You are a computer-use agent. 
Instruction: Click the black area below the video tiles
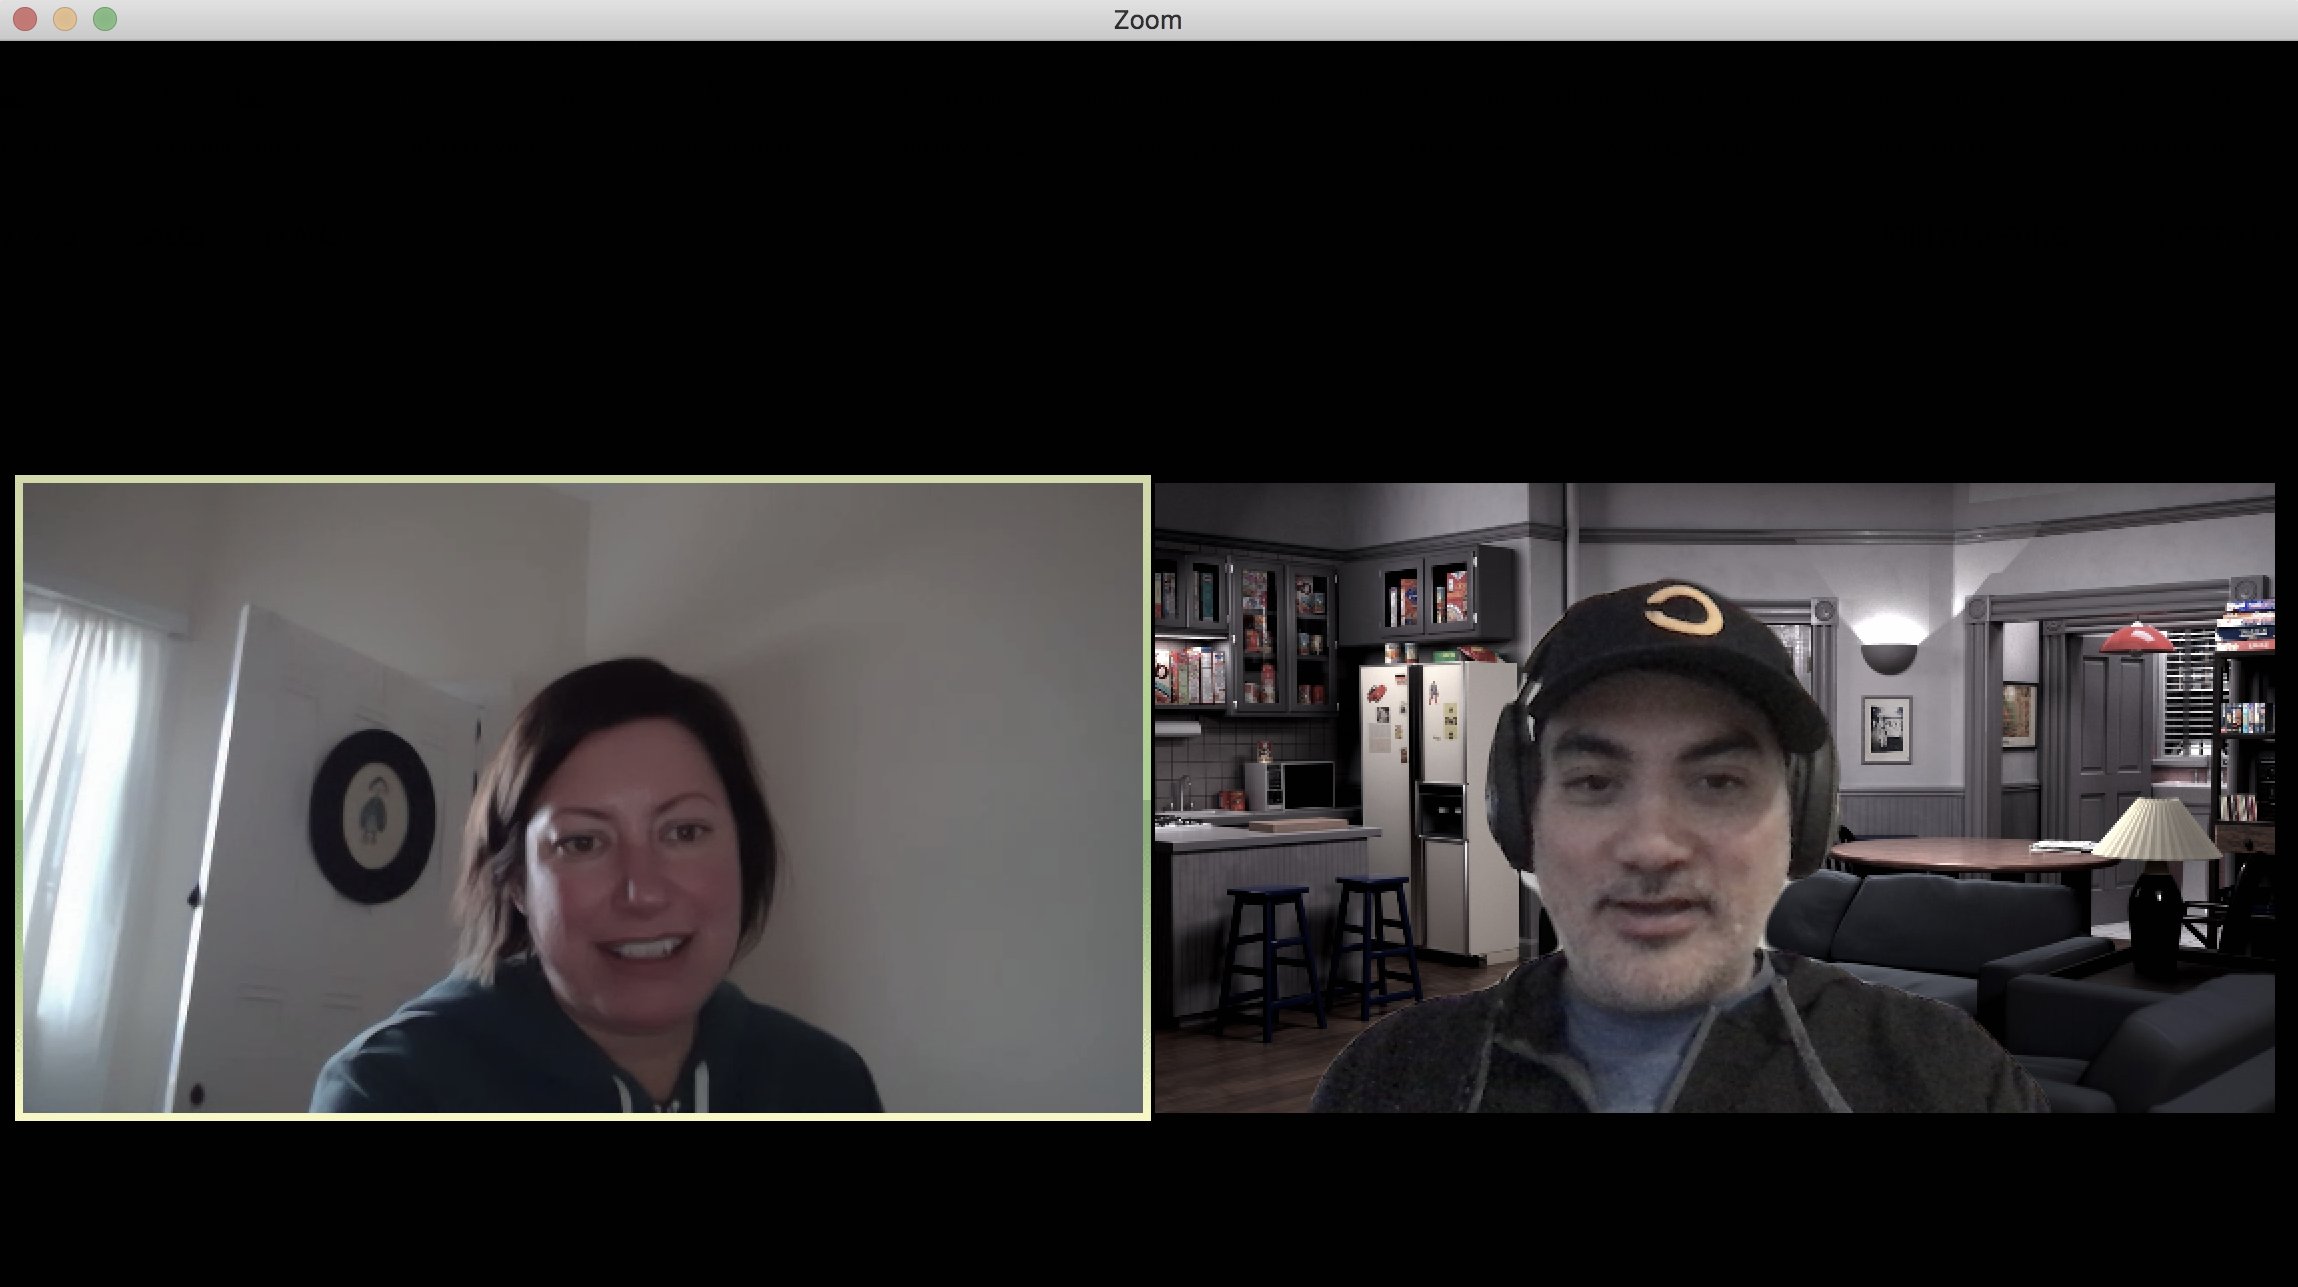tap(1148, 1200)
